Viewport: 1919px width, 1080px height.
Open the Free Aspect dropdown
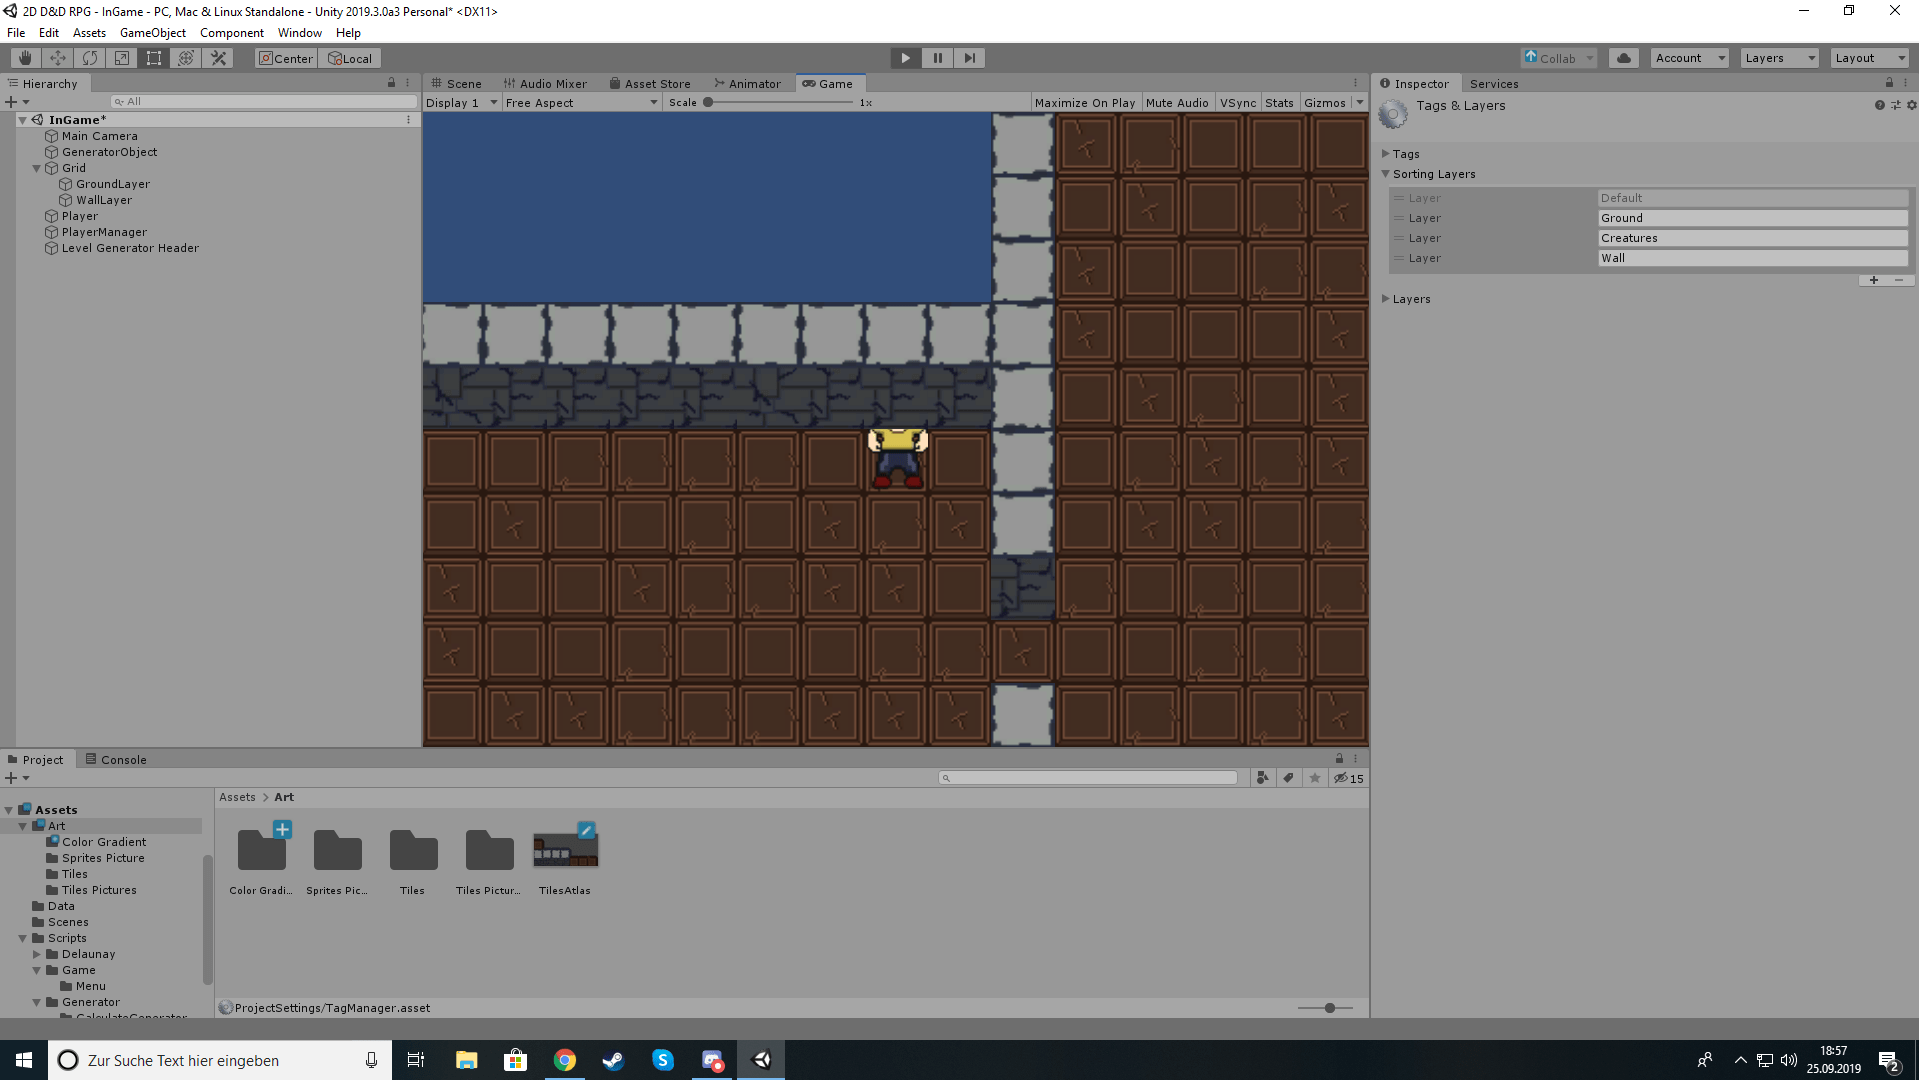580,102
